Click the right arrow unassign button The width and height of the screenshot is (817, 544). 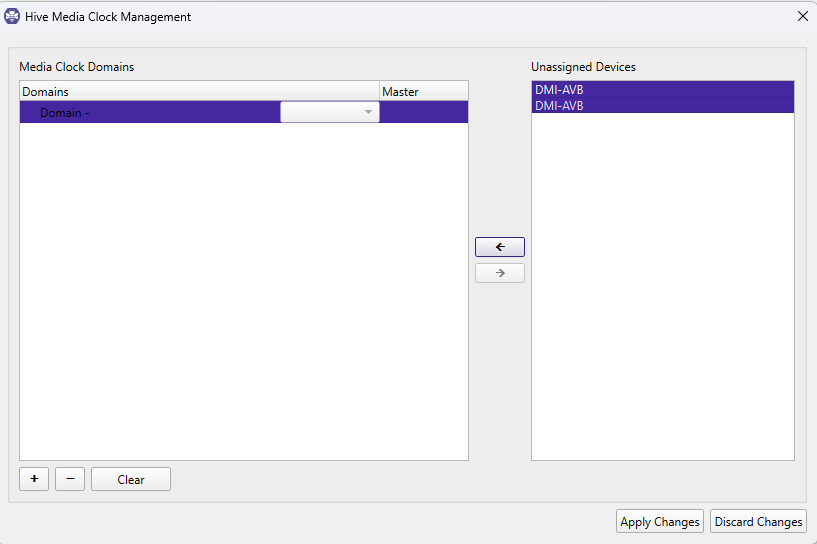click(x=499, y=273)
